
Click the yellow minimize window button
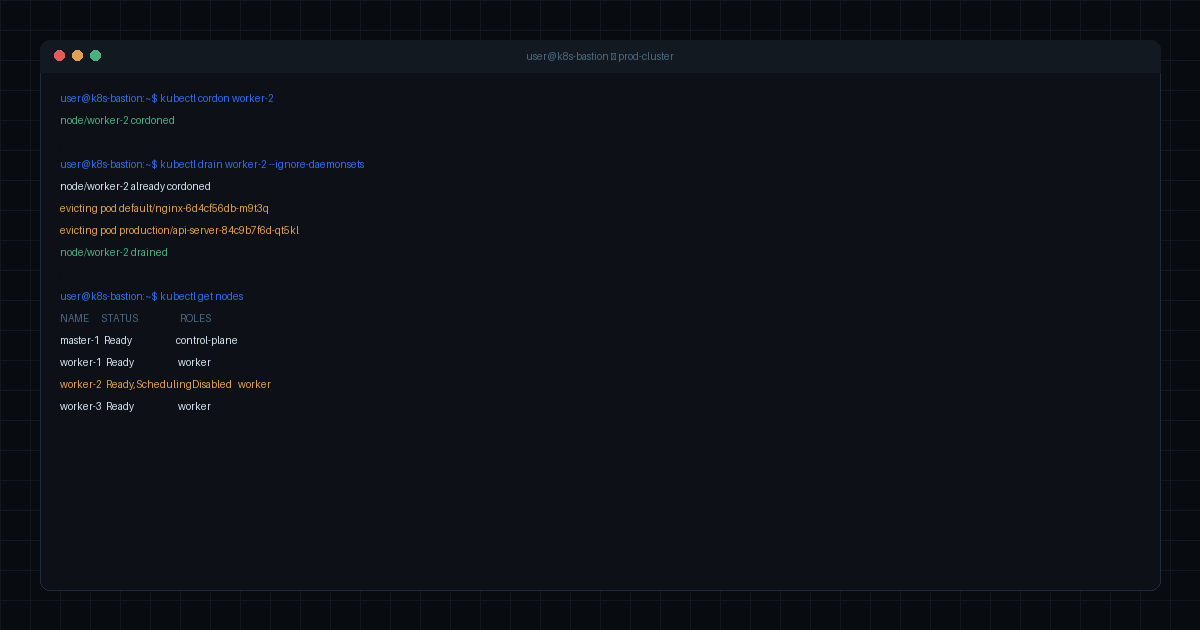77,56
